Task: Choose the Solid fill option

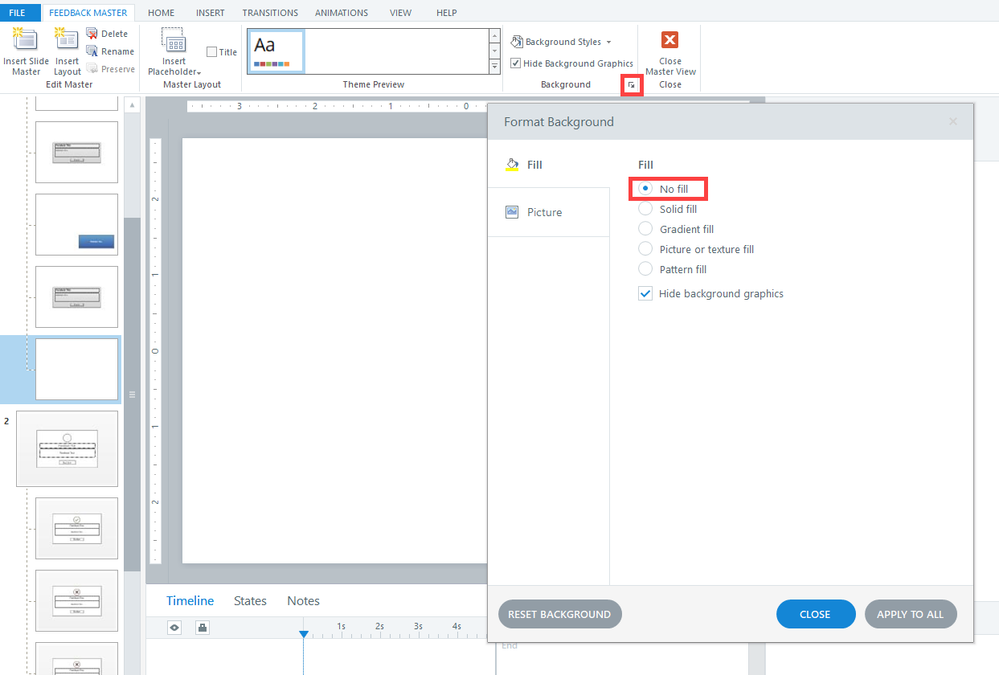Action: (645, 208)
